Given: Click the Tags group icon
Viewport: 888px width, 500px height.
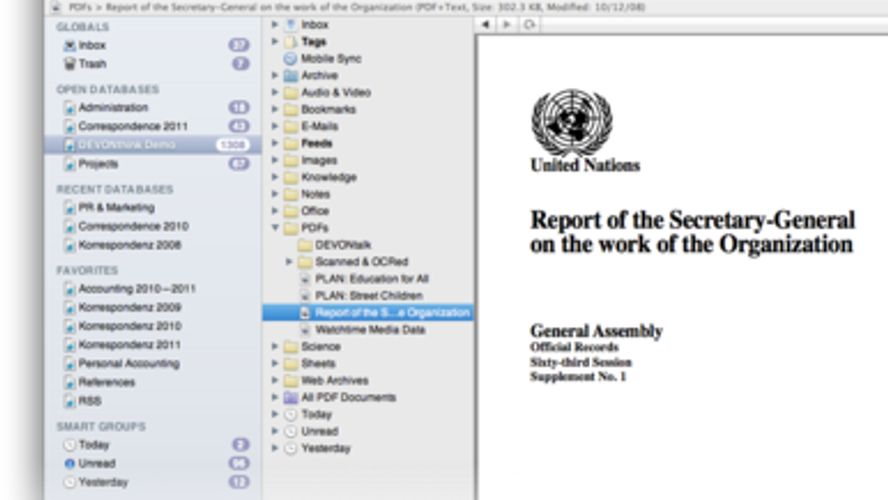Looking at the screenshot, I should [291, 42].
